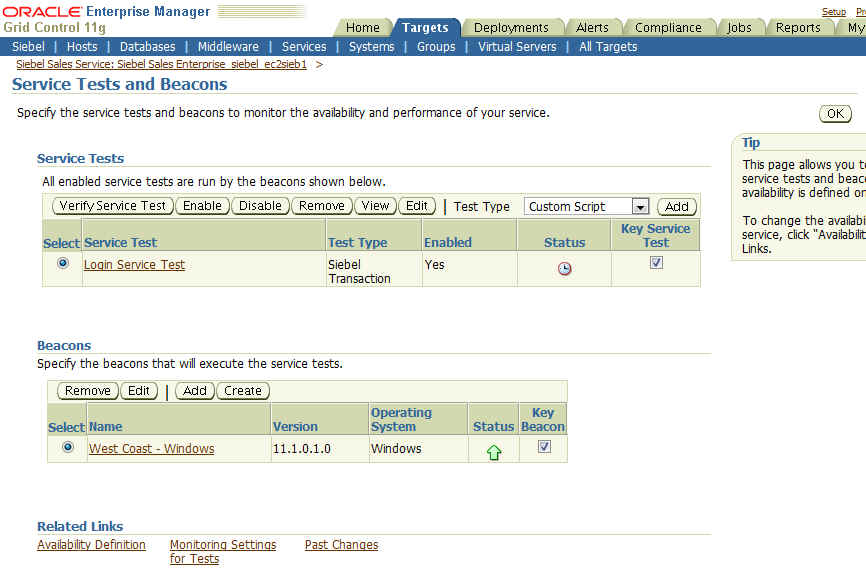866x575 pixels.
Task: Toggle the Key Beacon checkbox
Action: (544, 446)
